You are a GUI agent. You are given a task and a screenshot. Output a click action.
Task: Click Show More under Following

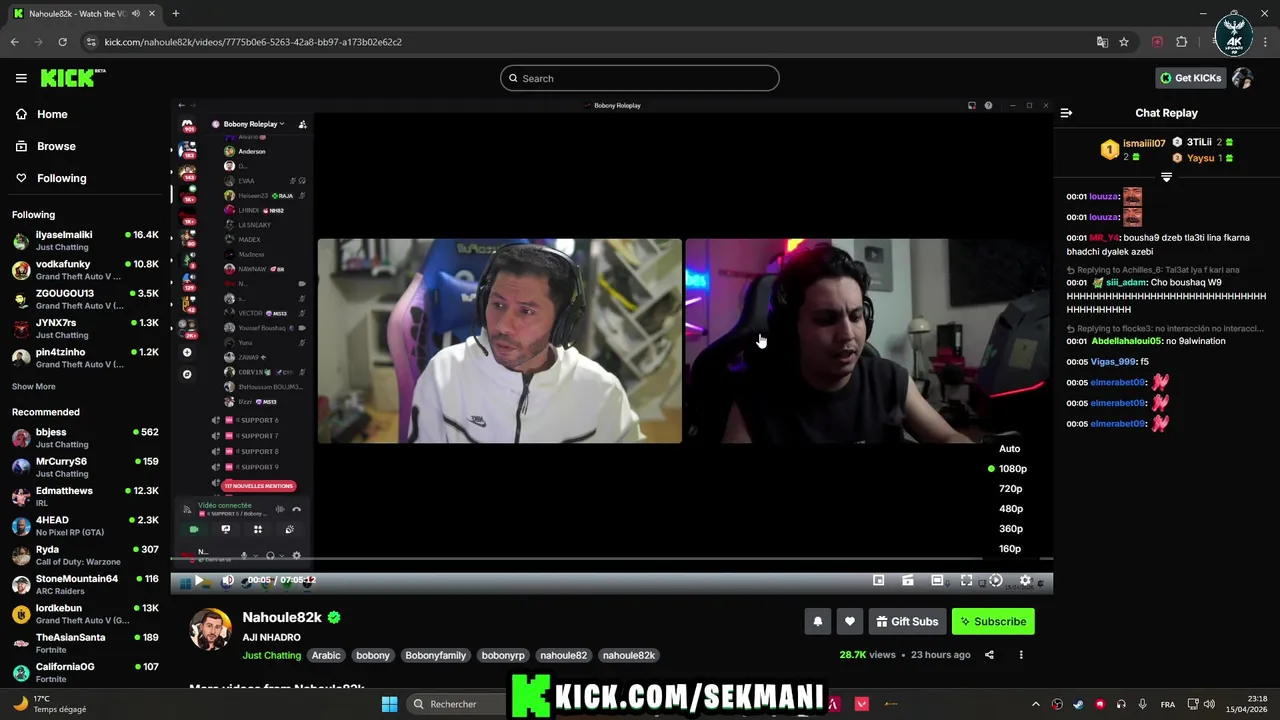(34, 387)
